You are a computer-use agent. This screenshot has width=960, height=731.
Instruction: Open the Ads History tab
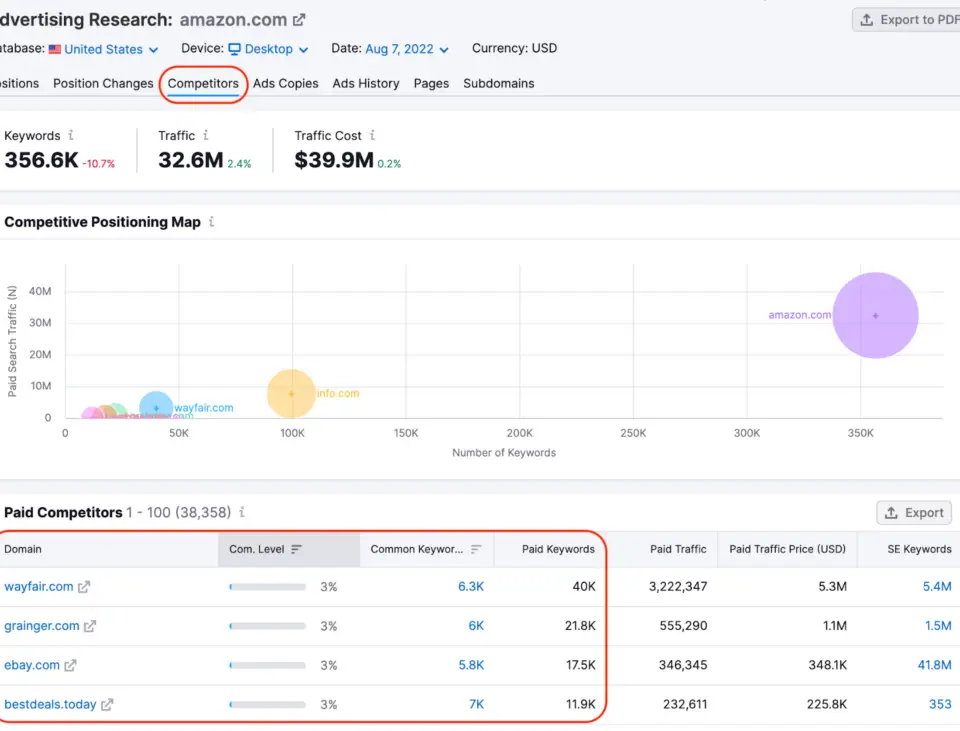click(x=366, y=83)
